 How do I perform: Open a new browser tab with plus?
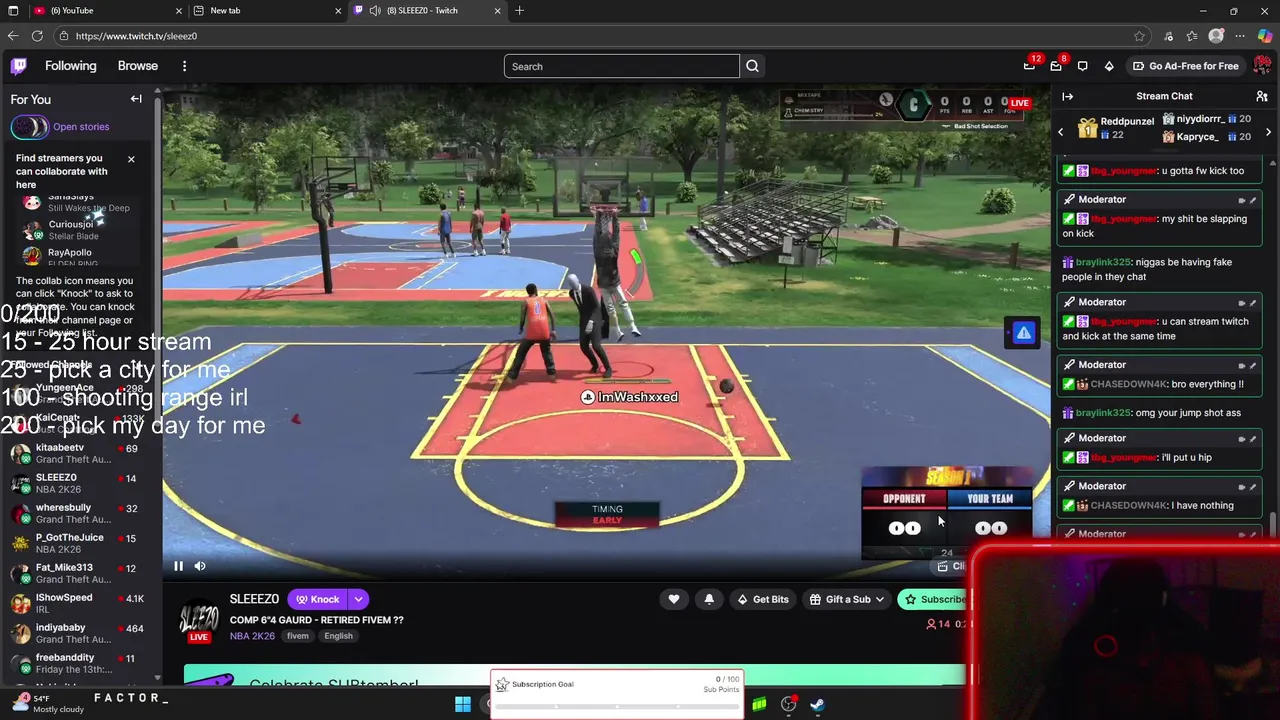[519, 10]
